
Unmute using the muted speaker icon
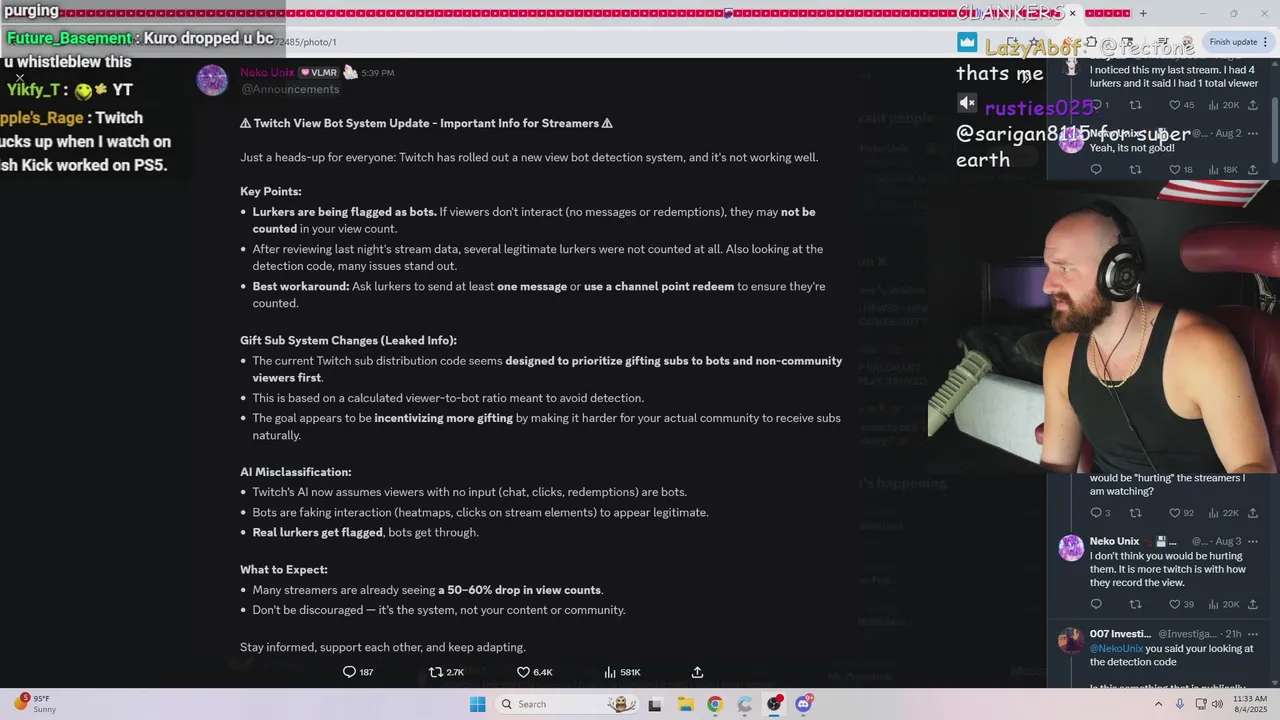pyautogui.click(x=967, y=103)
